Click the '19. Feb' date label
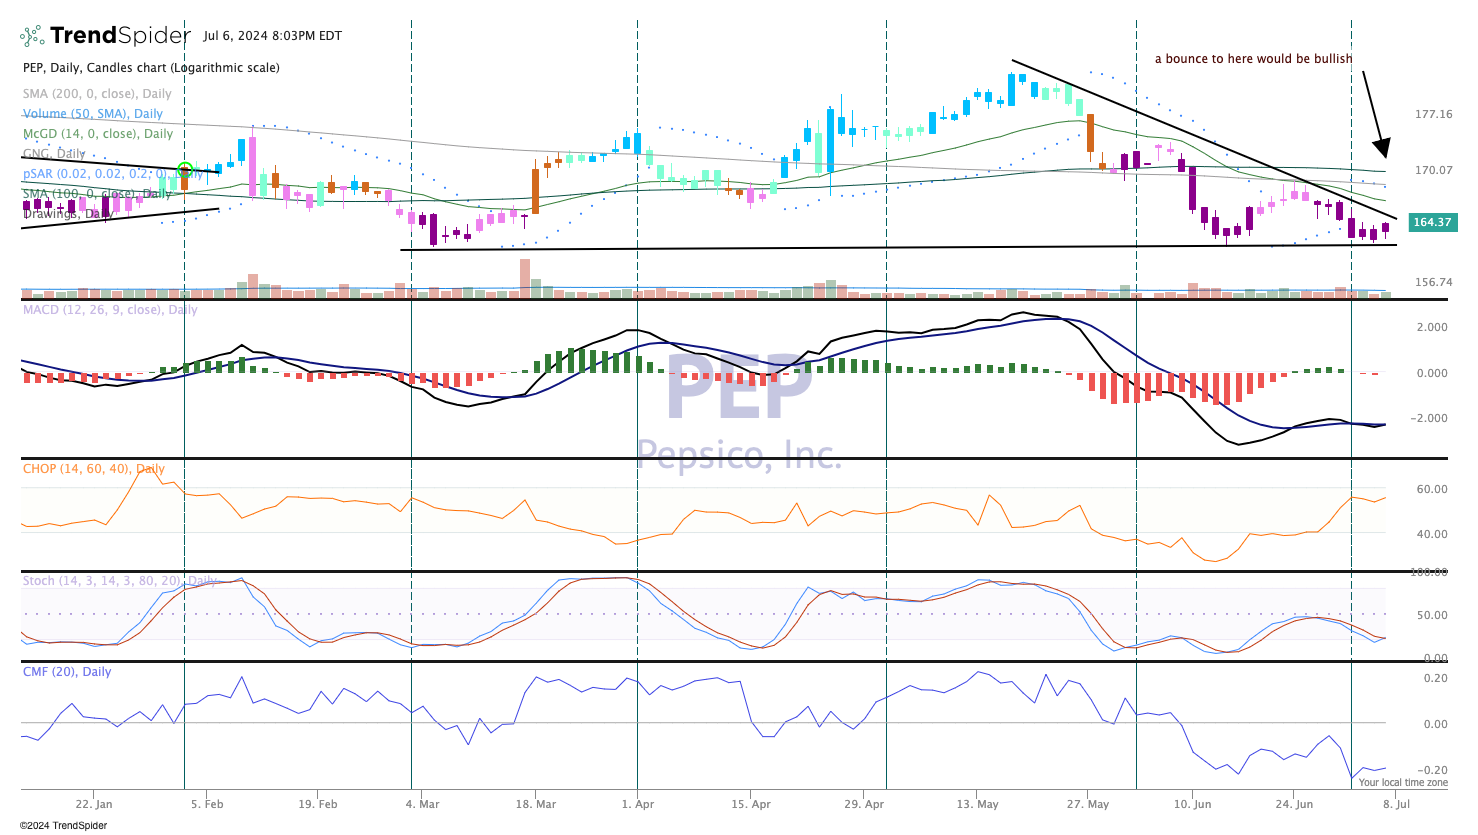 click(318, 804)
